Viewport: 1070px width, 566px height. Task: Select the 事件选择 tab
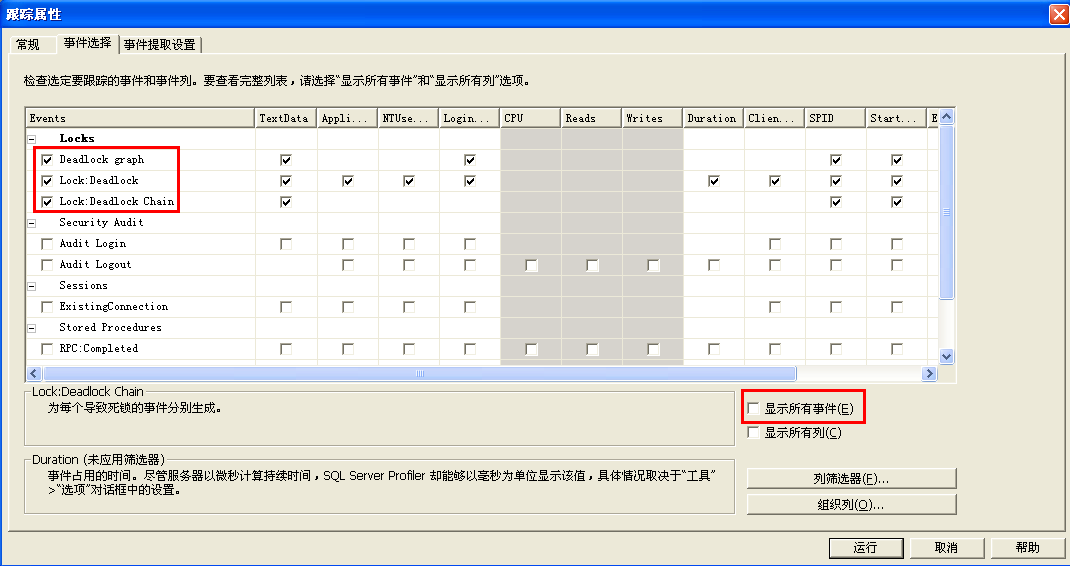[x=88, y=43]
